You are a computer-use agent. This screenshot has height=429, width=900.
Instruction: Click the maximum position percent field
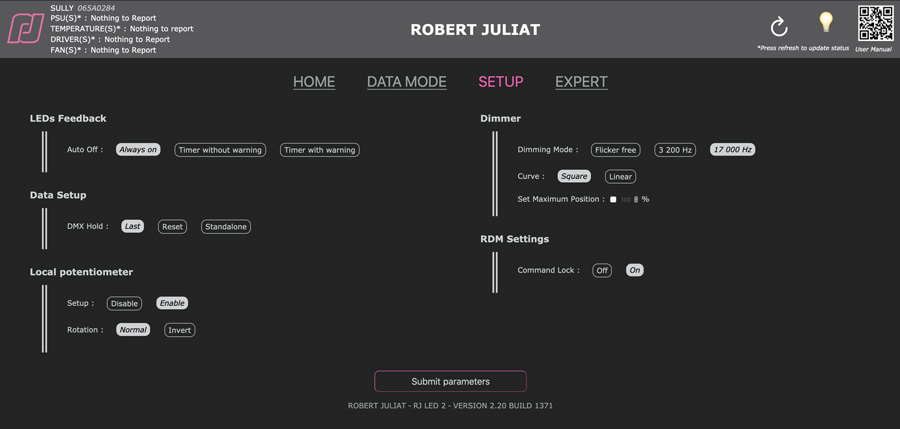(x=627, y=199)
